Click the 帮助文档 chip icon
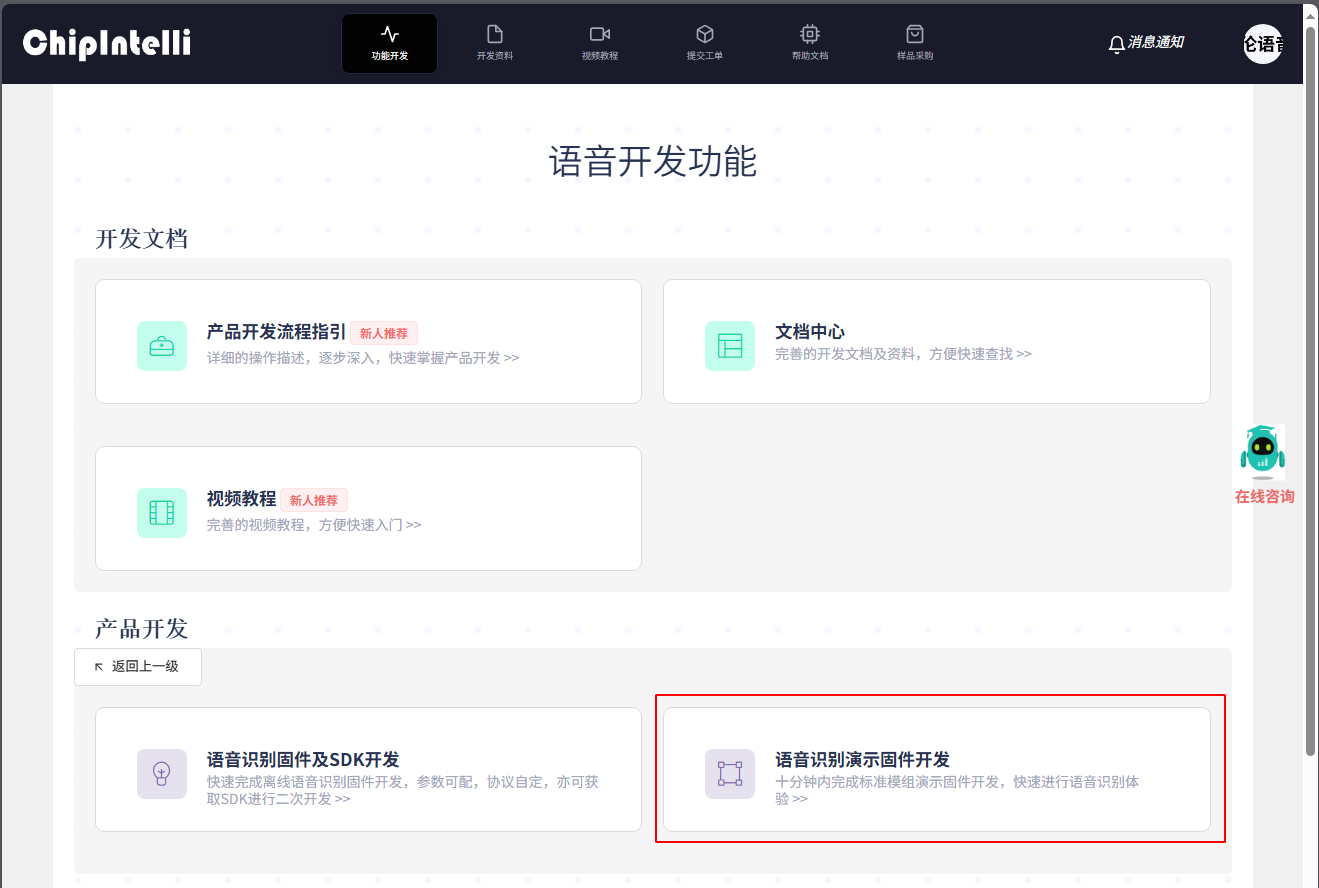 click(809, 35)
